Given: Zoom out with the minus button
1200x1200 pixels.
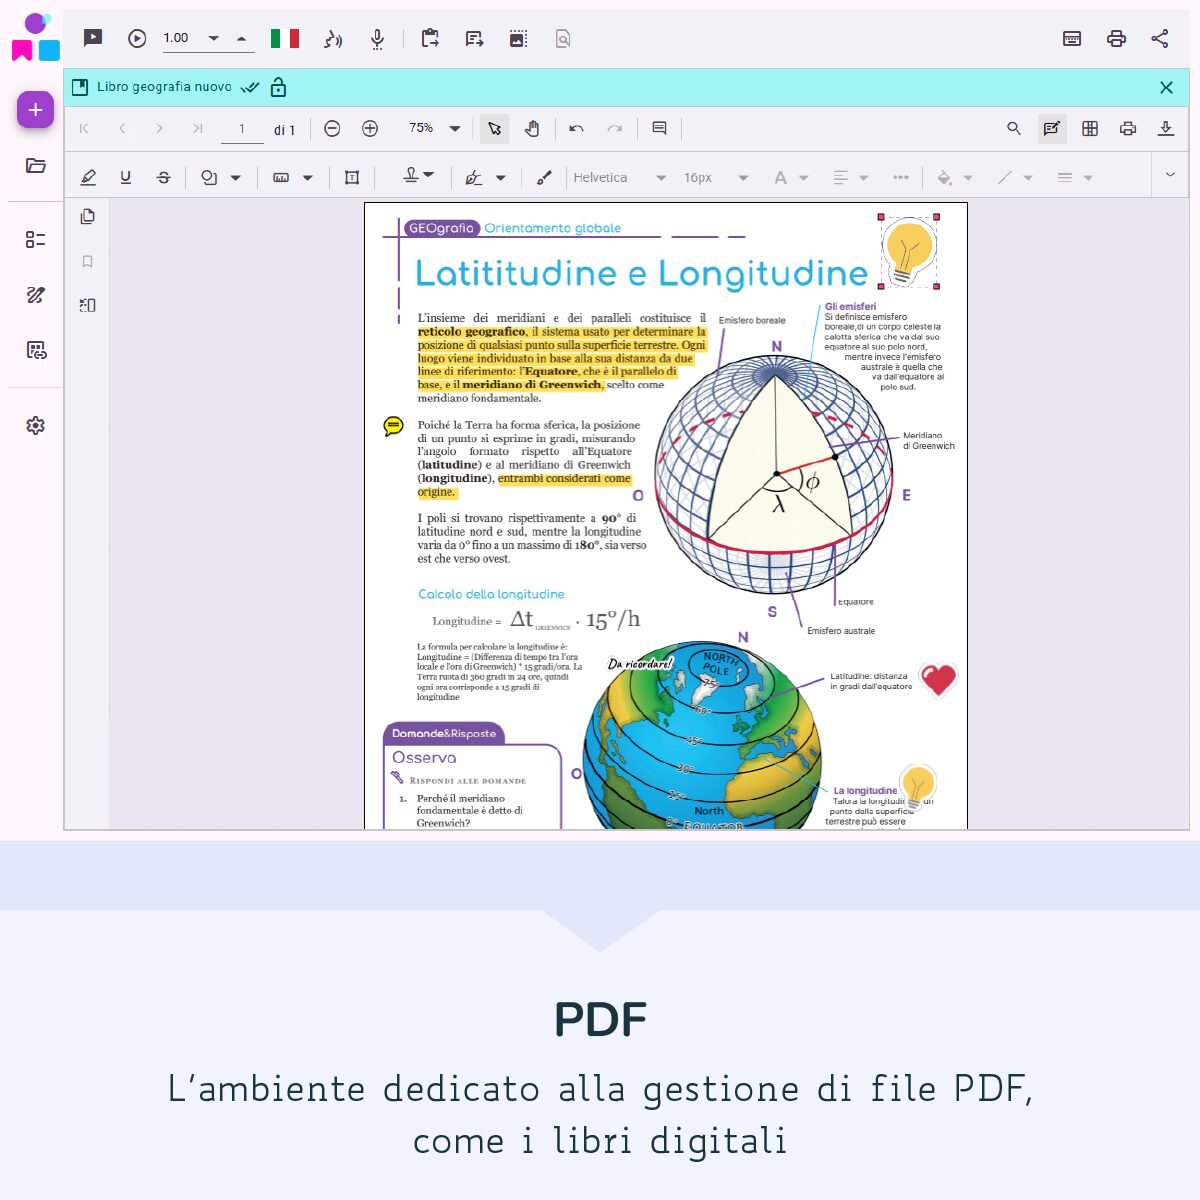Looking at the screenshot, I should point(332,128).
